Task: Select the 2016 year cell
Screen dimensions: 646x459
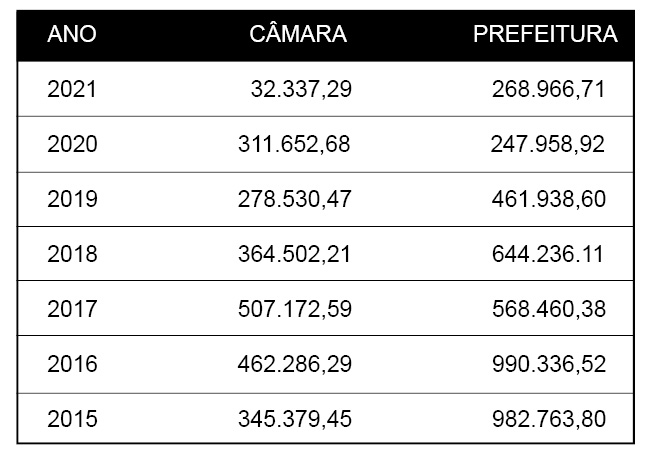Action: (72, 364)
